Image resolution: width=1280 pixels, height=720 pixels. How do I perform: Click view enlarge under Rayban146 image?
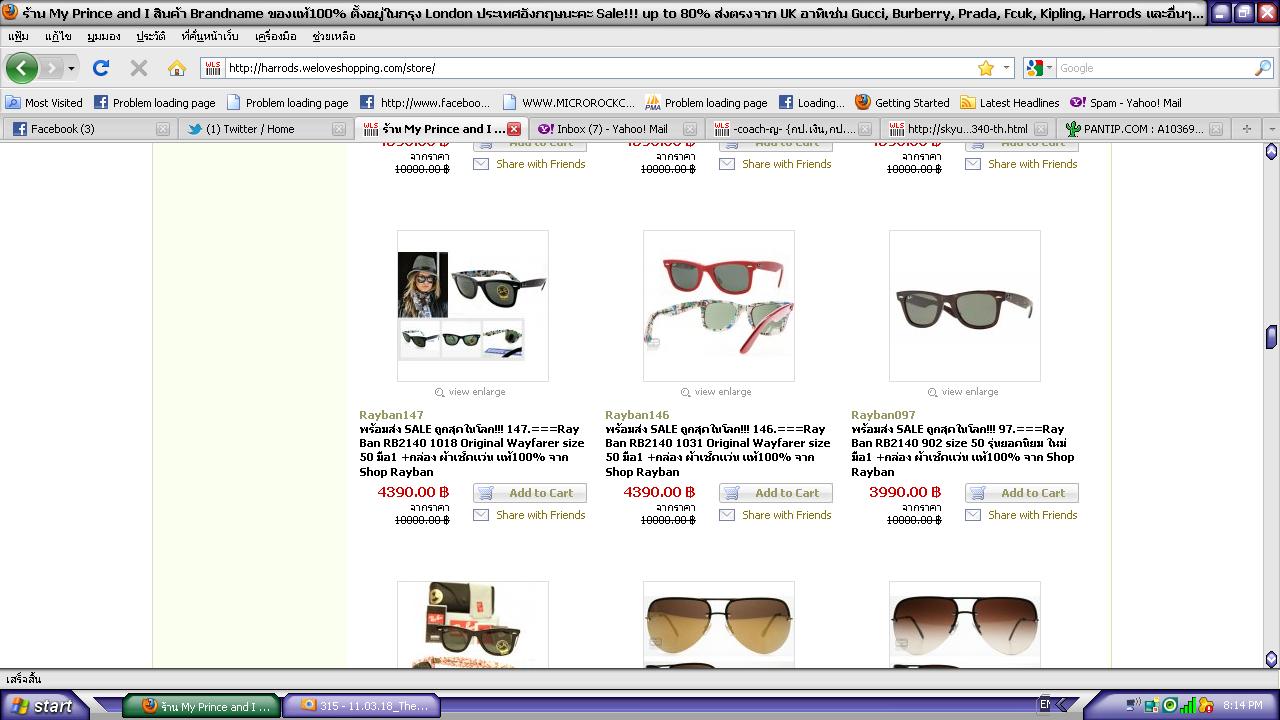(x=717, y=392)
